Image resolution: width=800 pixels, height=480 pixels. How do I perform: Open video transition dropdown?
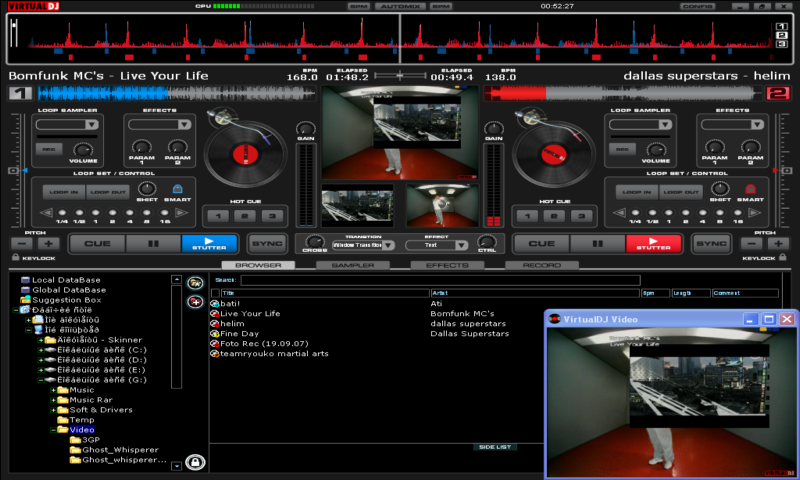click(x=388, y=245)
